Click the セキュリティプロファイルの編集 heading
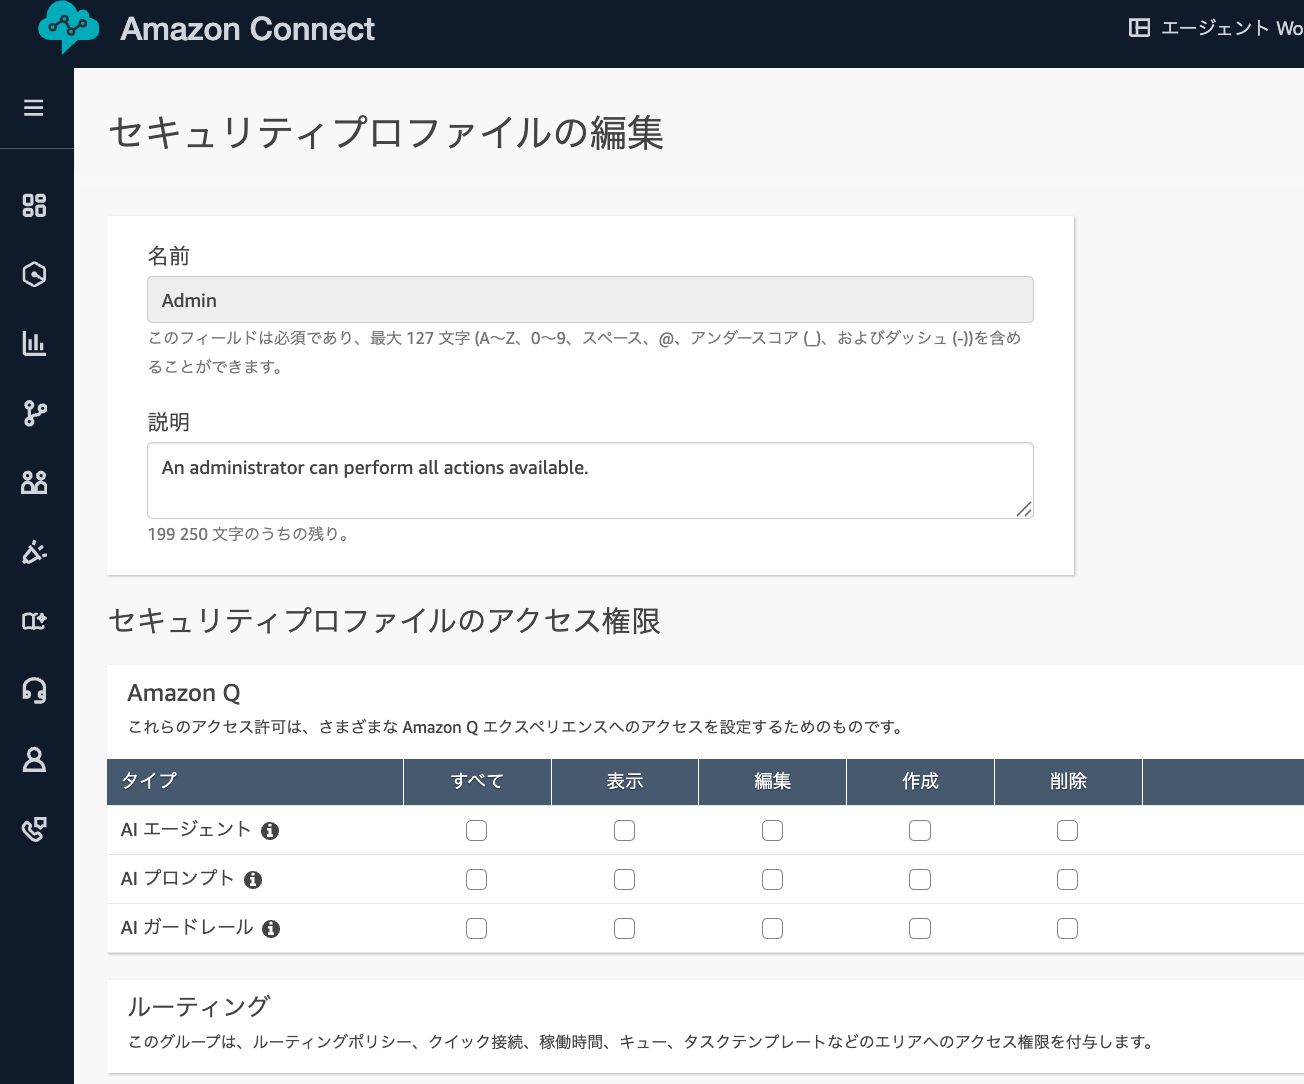This screenshot has height=1084, width=1304. click(386, 133)
